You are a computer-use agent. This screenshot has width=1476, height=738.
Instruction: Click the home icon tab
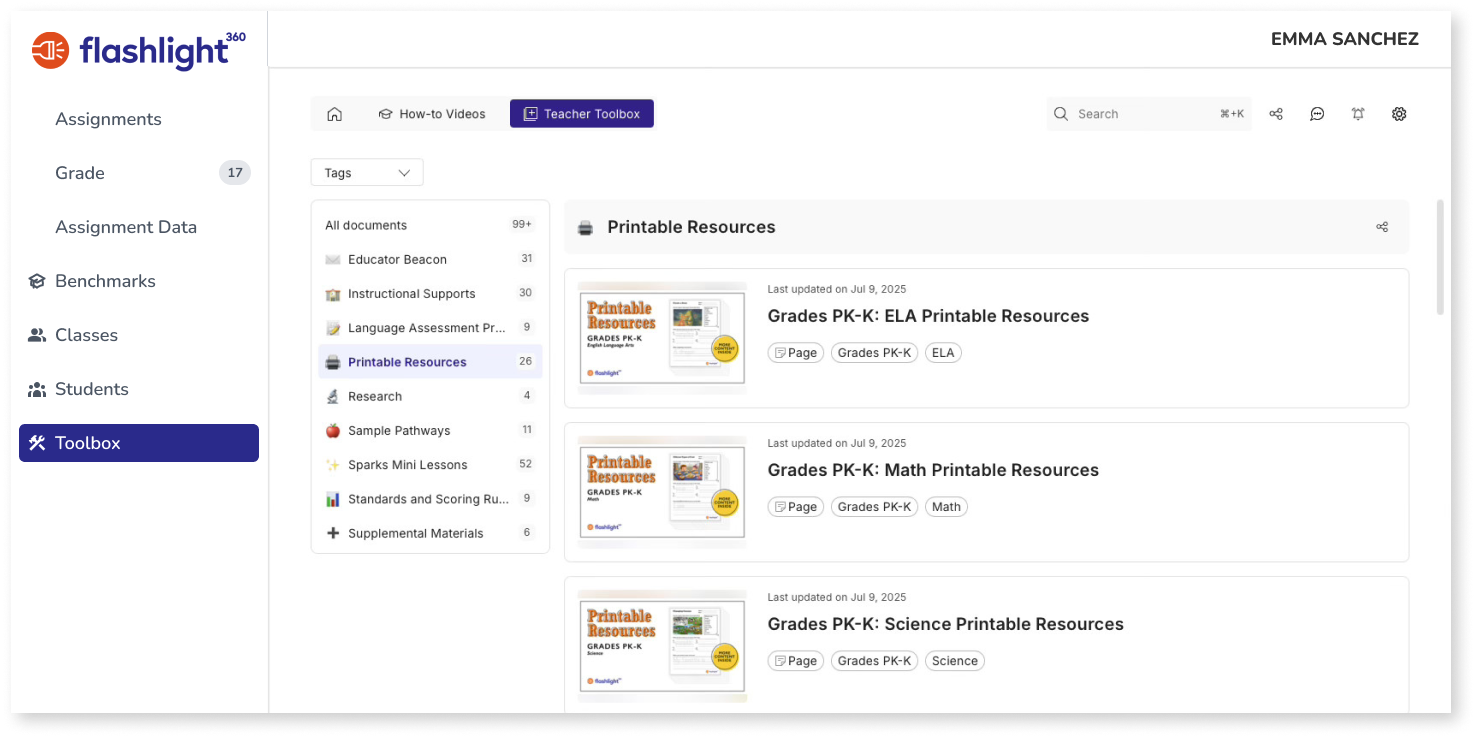[335, 114]
